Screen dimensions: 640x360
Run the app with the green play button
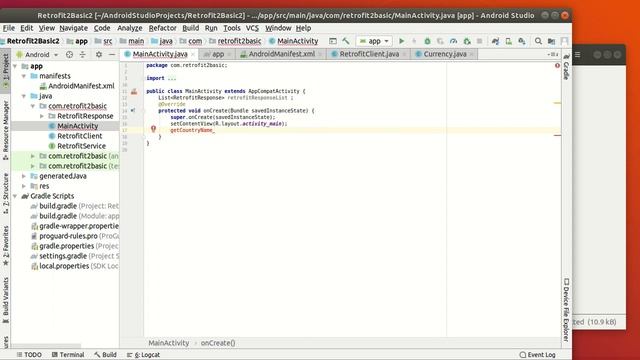402,41
